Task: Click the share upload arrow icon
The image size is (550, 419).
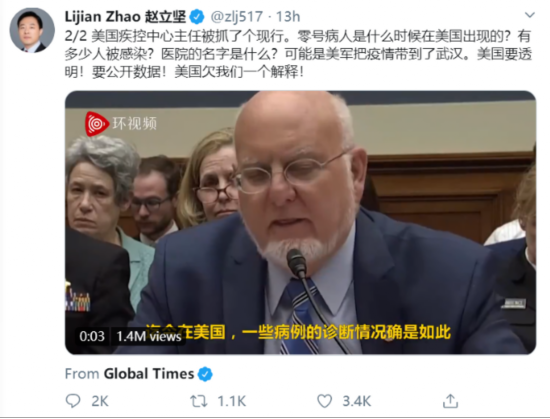Action: 450,401
